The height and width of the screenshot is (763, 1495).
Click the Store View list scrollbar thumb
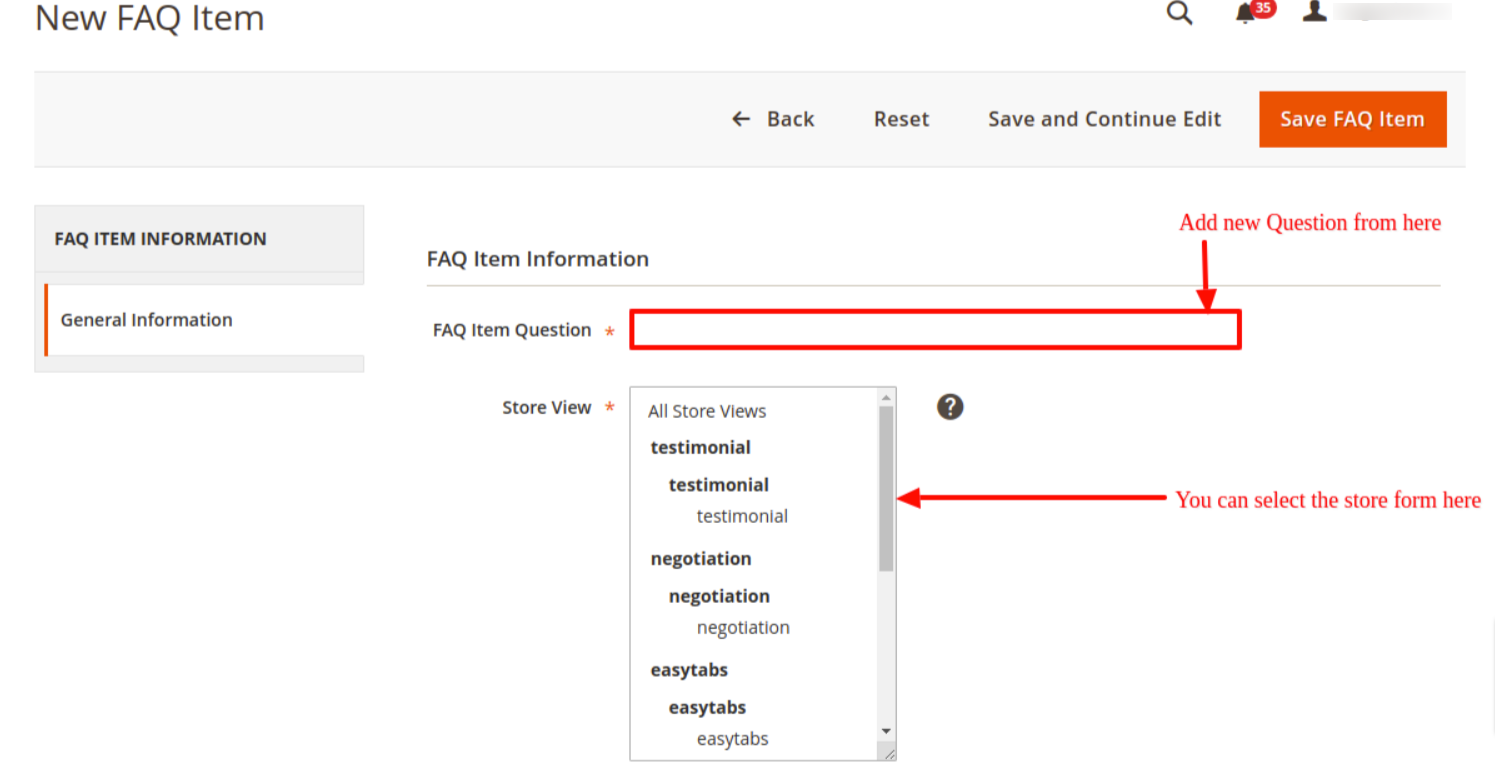pyautogui.click(x=886, y=490)
